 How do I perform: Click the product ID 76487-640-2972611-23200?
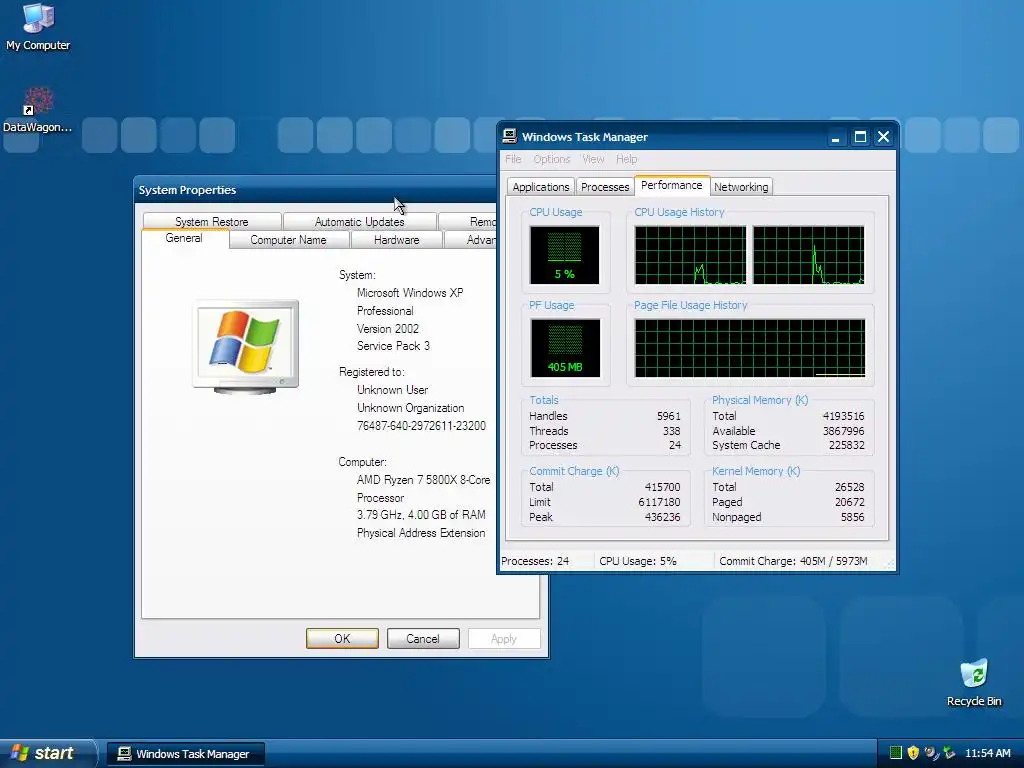[x=421, y=426]
